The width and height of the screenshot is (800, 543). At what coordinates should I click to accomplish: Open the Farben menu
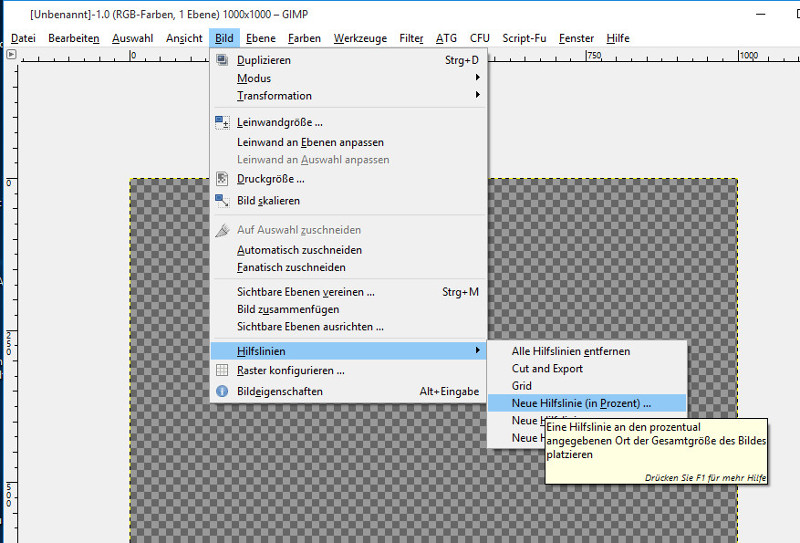[x=304, y=38]
